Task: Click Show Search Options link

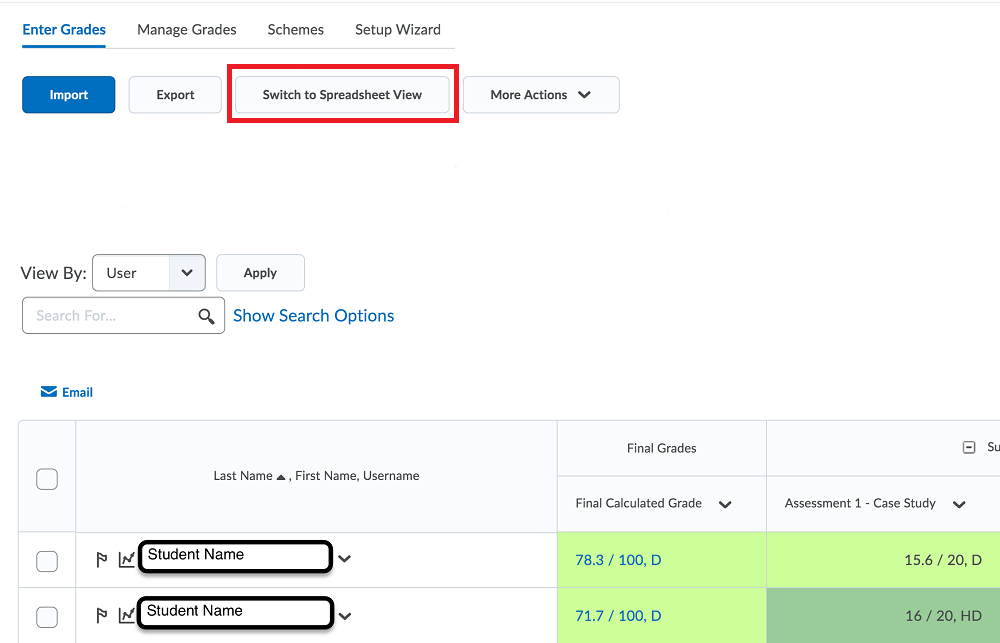Action: (313, 316)
